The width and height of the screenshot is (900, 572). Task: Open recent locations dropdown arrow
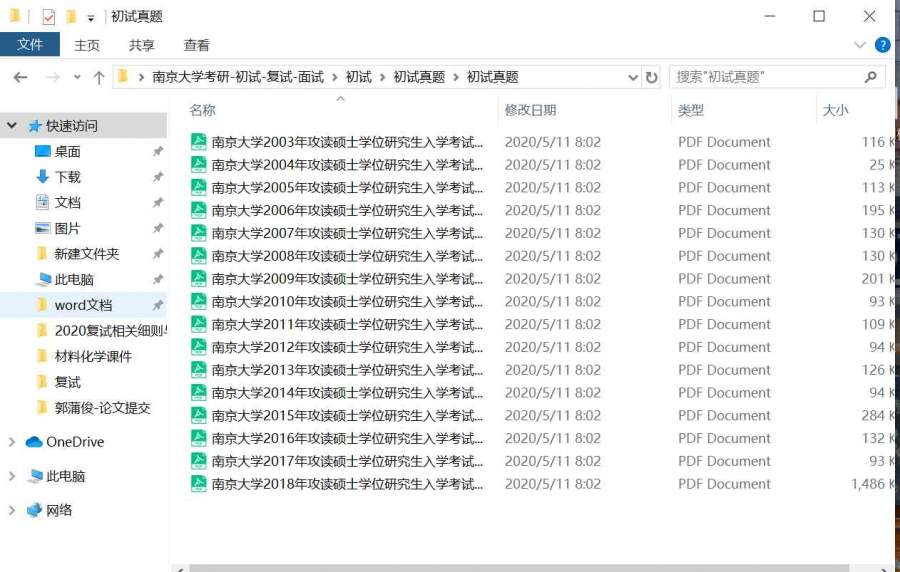click(77, 77)
